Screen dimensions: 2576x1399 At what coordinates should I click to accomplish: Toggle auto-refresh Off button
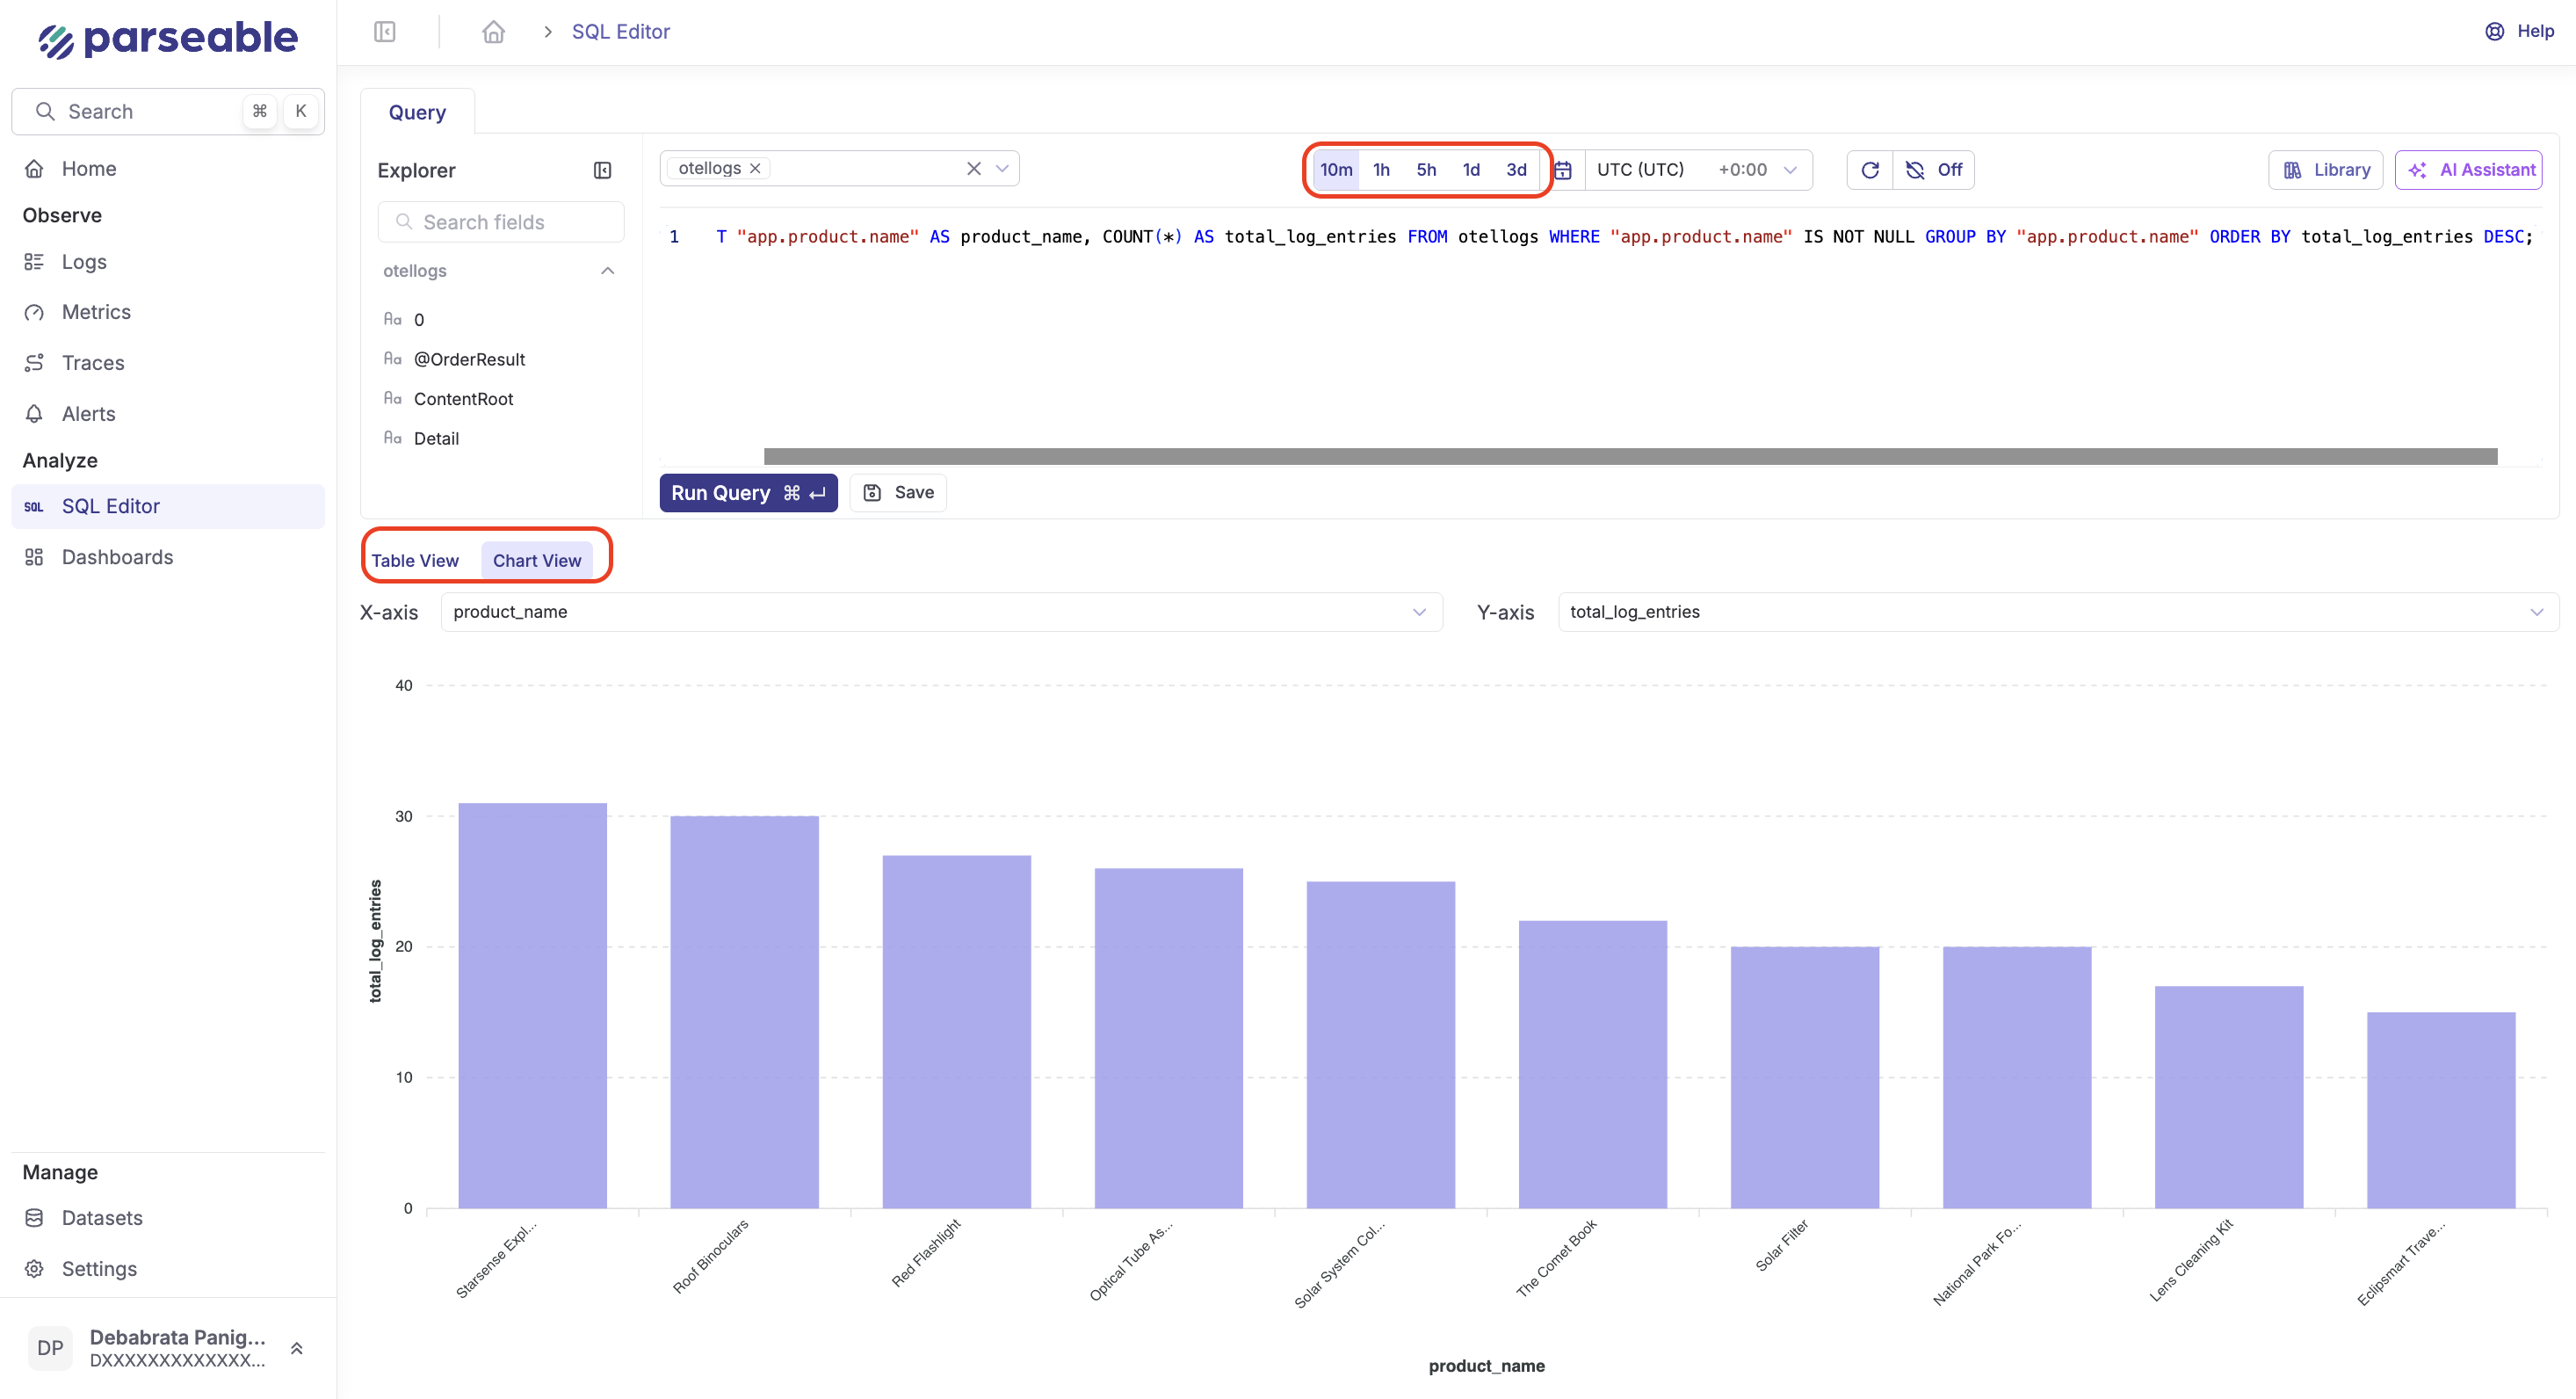click(x=1934, y=170)
